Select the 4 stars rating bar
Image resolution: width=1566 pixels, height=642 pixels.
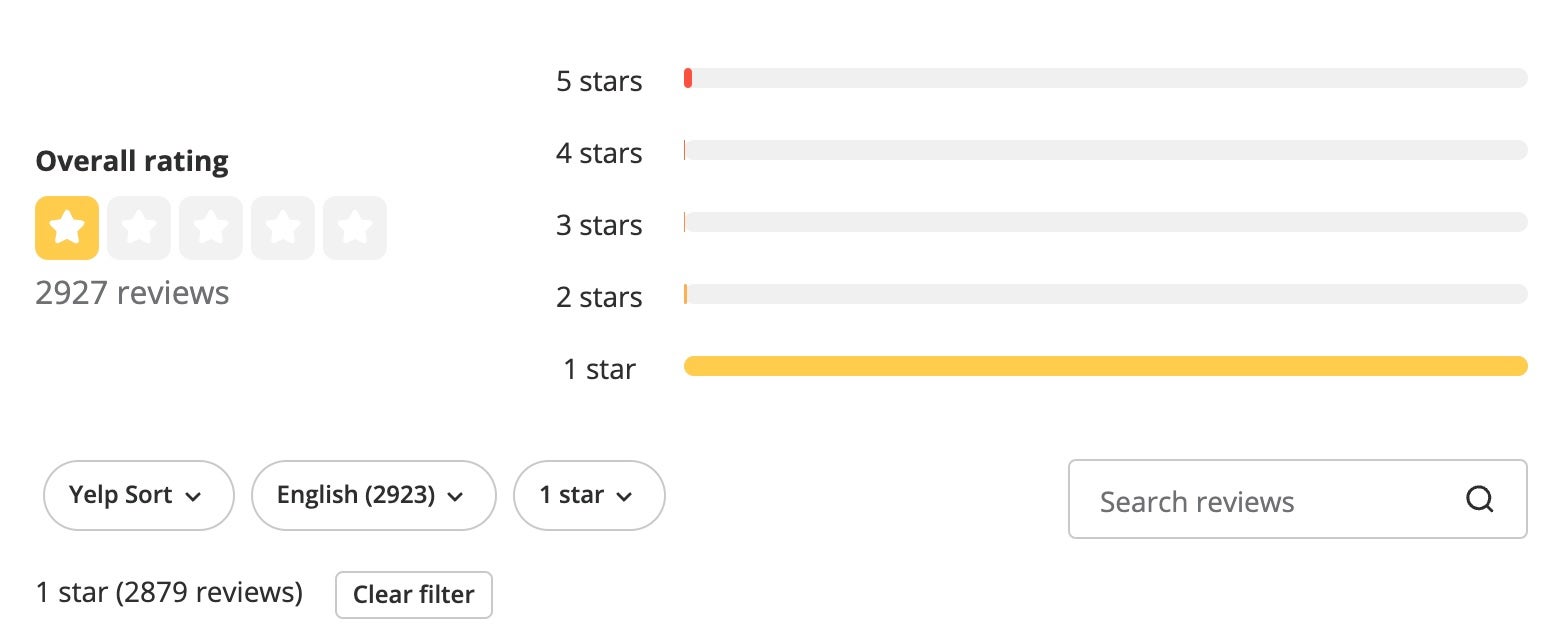coord(1105,150)
